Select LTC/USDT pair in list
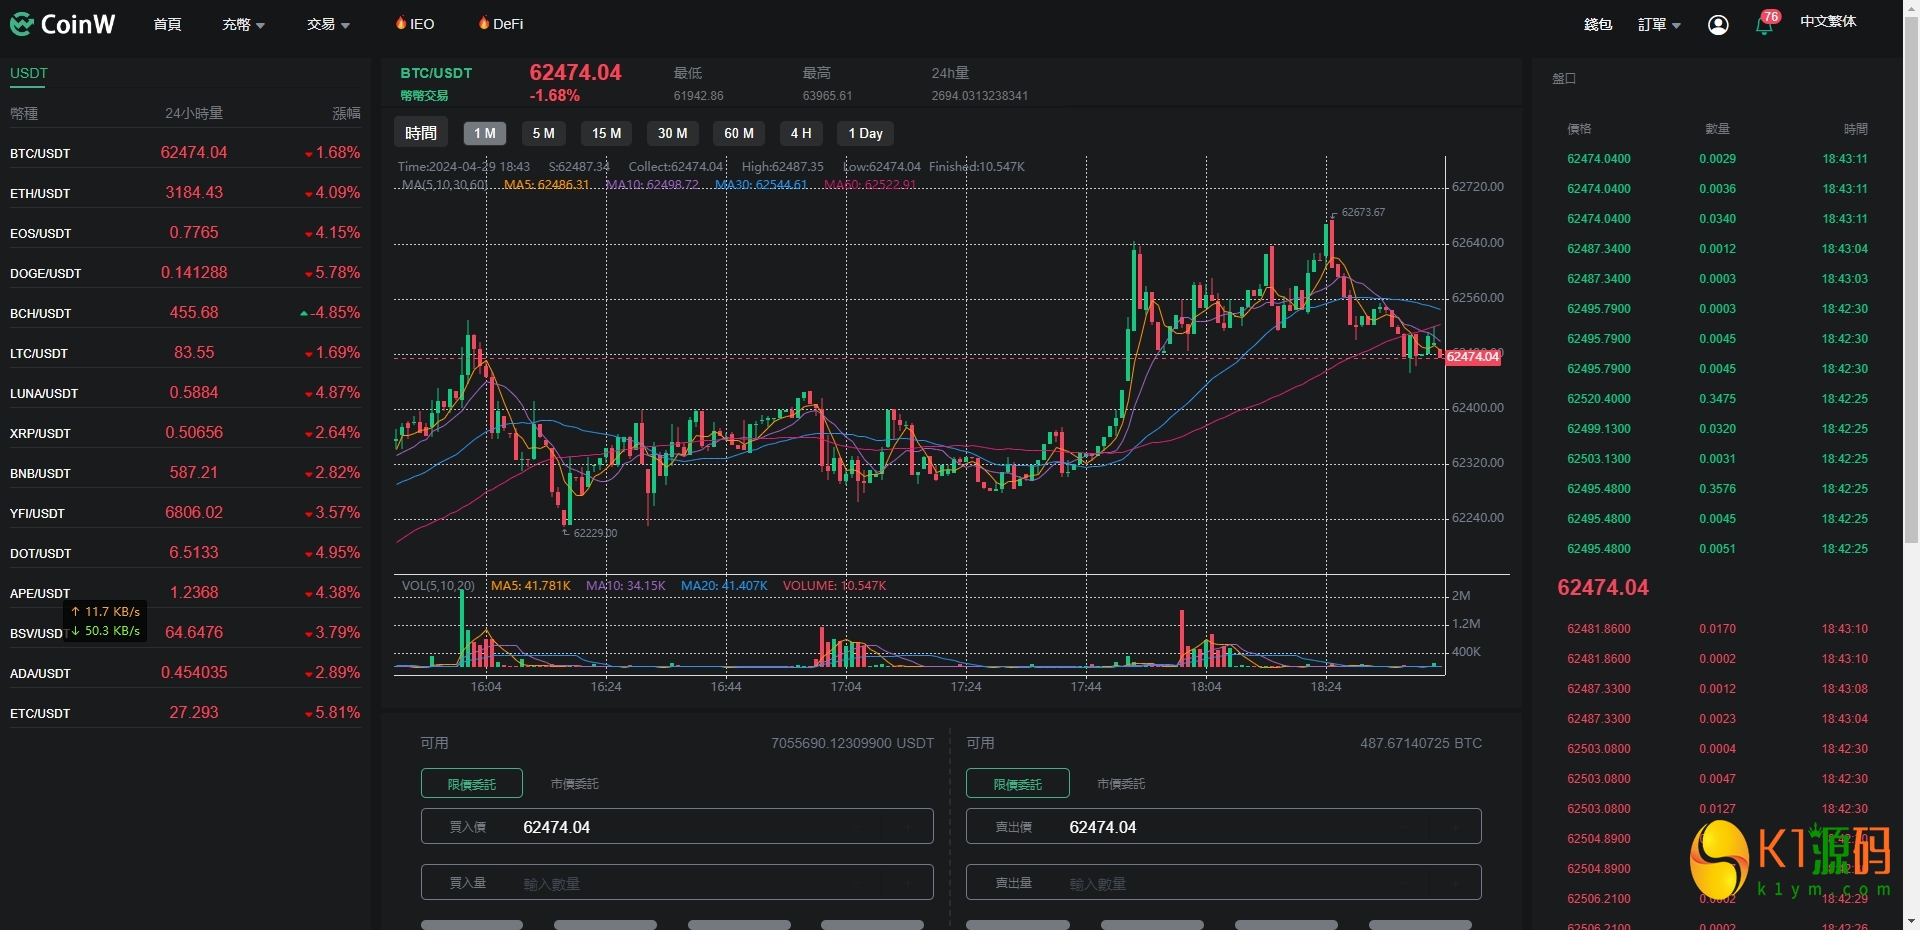1920x930 pixels. click(x=185, y=353)
